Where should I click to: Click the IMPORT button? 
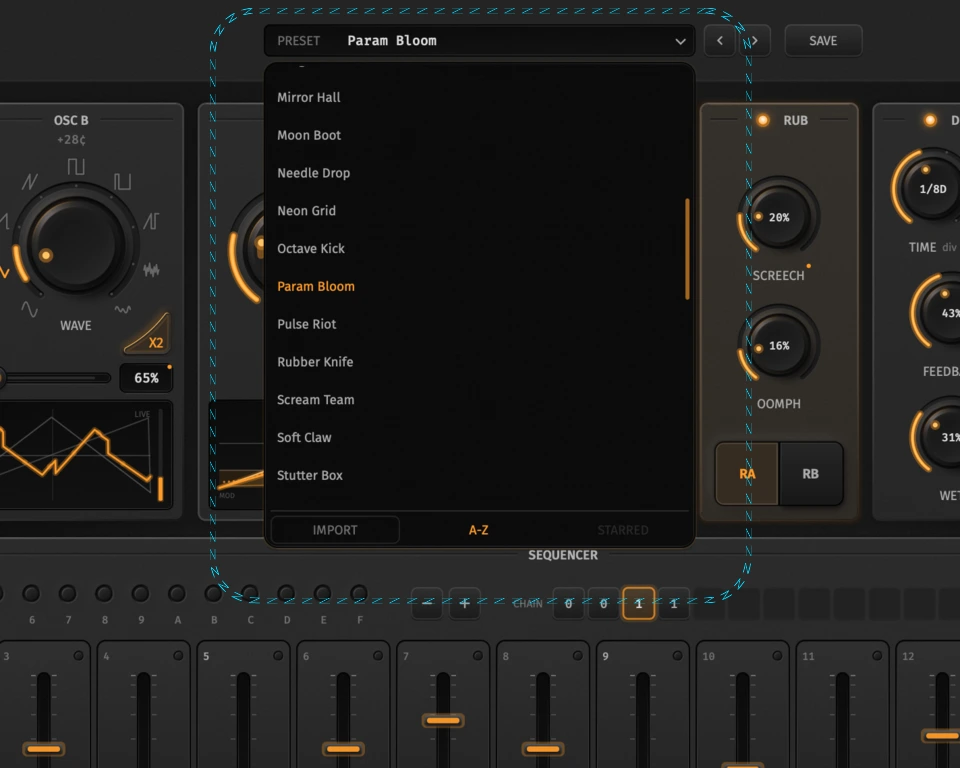coord(335,530)
